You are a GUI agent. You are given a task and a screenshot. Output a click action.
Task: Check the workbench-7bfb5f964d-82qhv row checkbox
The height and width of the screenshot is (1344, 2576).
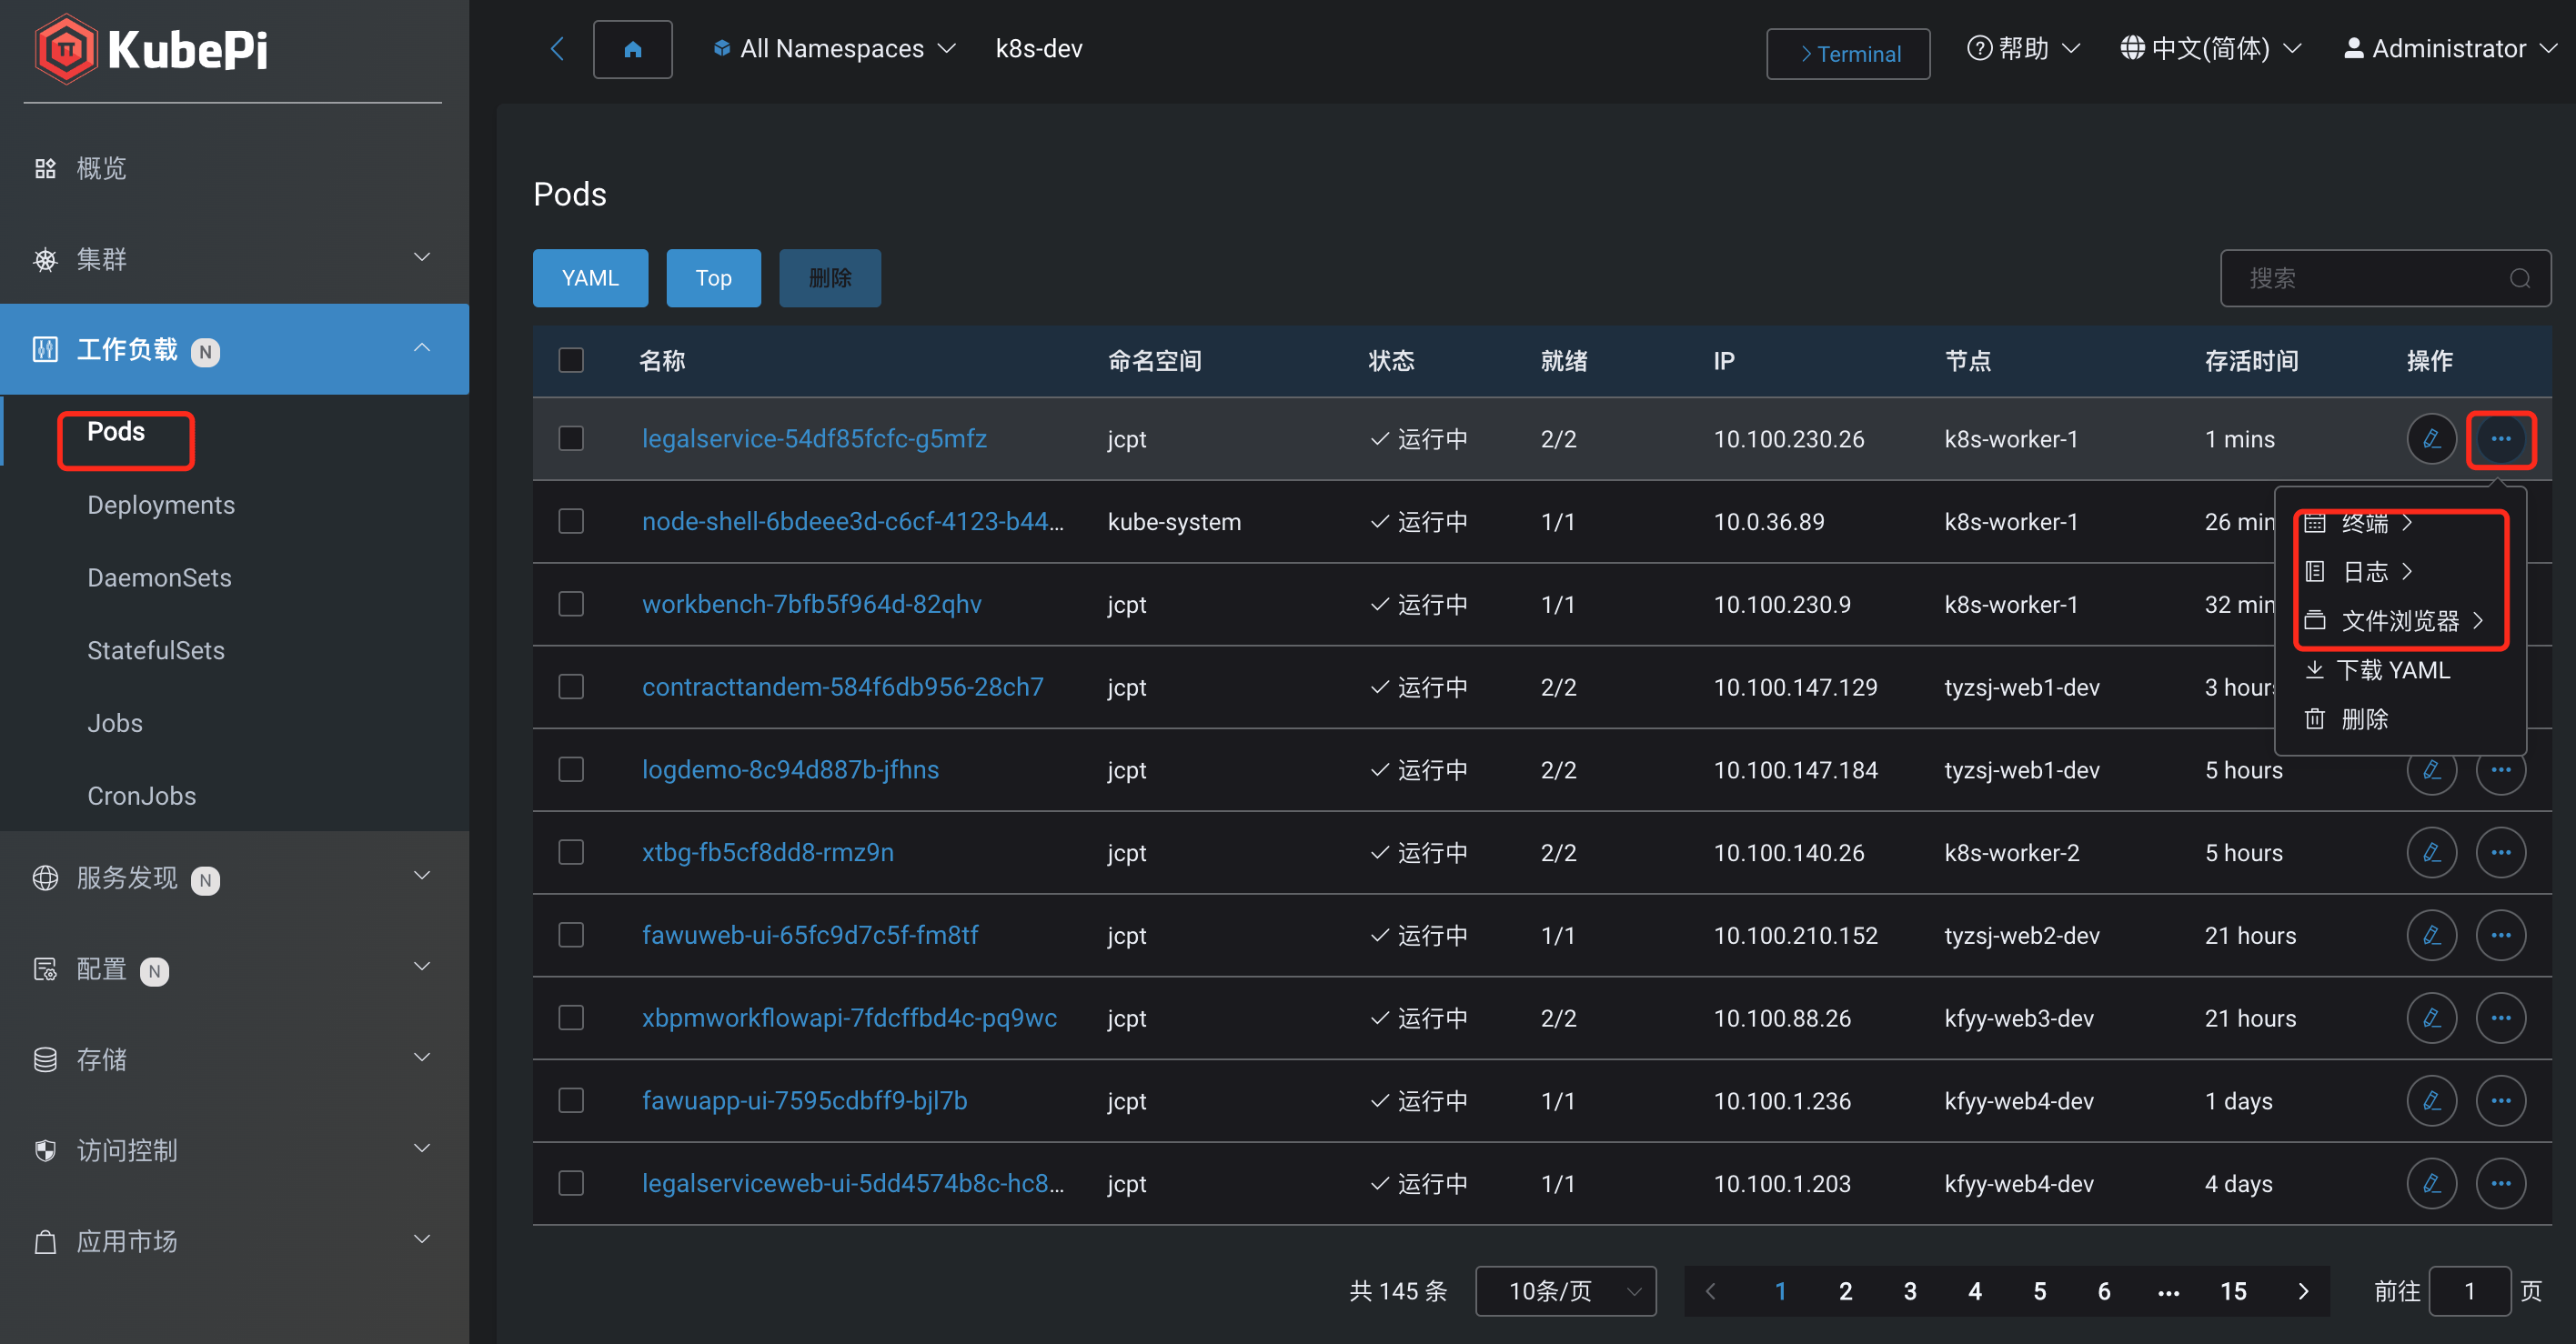(x=571, y=605)
